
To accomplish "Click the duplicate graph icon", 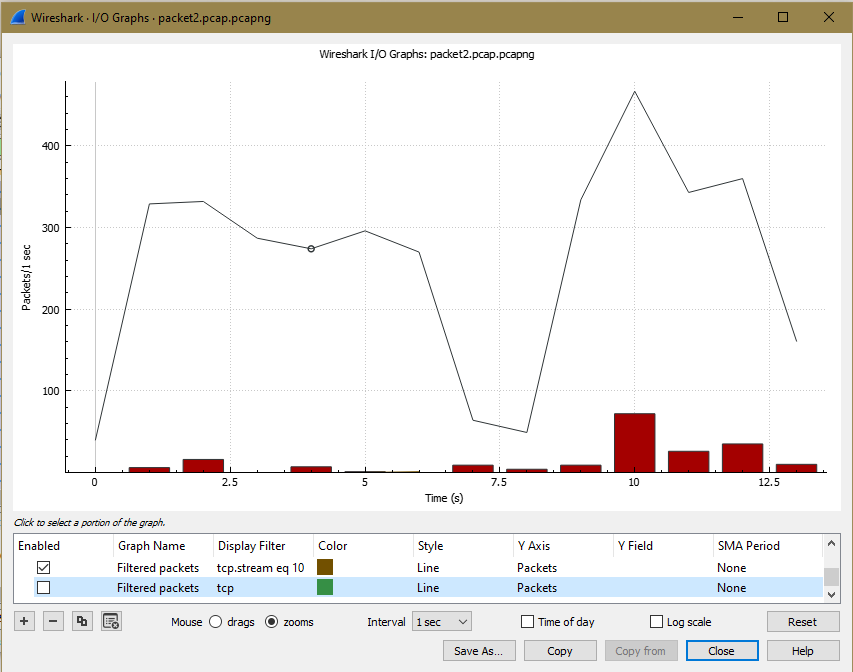I will coord(83,622).
